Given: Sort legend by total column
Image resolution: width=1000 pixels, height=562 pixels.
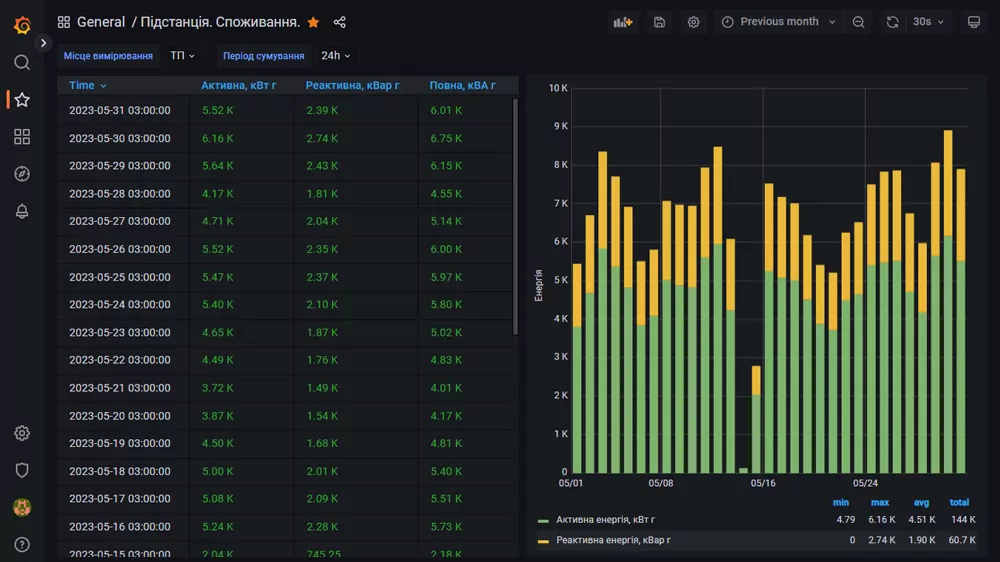Looking at the screenshot, I should pos(959,503).
